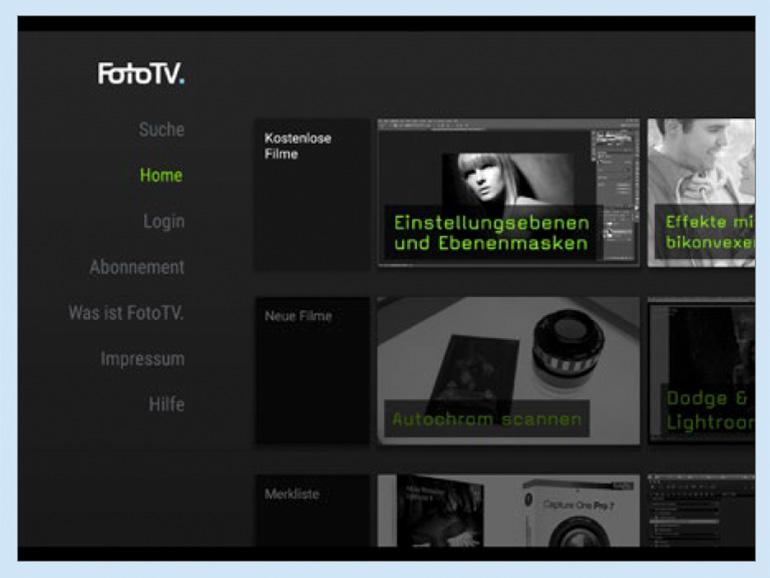Open the 'Effekte mi… bikonvexe…' video thumbnail
The image size is (770, 578).
point(701,193)
